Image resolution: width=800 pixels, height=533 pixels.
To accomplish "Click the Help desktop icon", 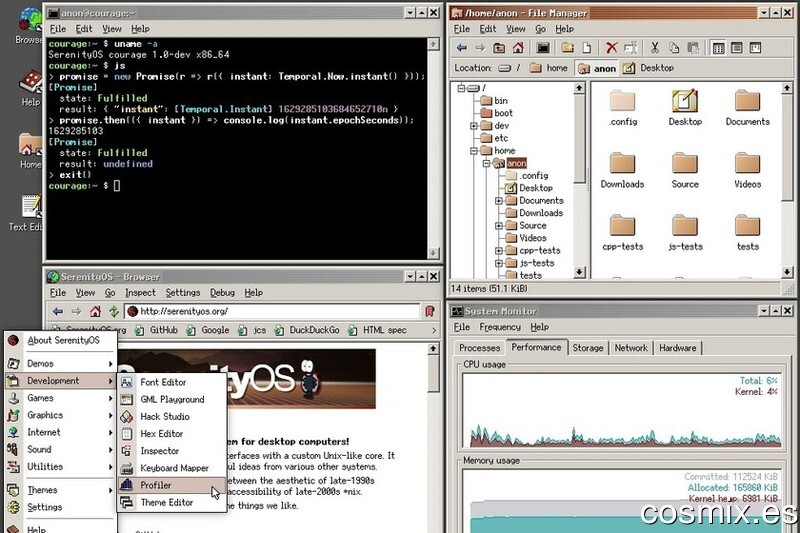I will (x=31, y=88).
